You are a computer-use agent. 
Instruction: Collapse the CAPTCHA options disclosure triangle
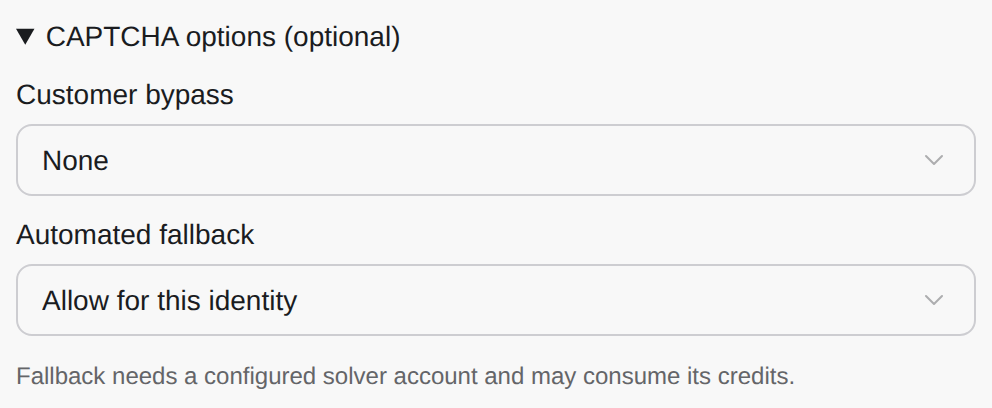(x=25, y=37)
